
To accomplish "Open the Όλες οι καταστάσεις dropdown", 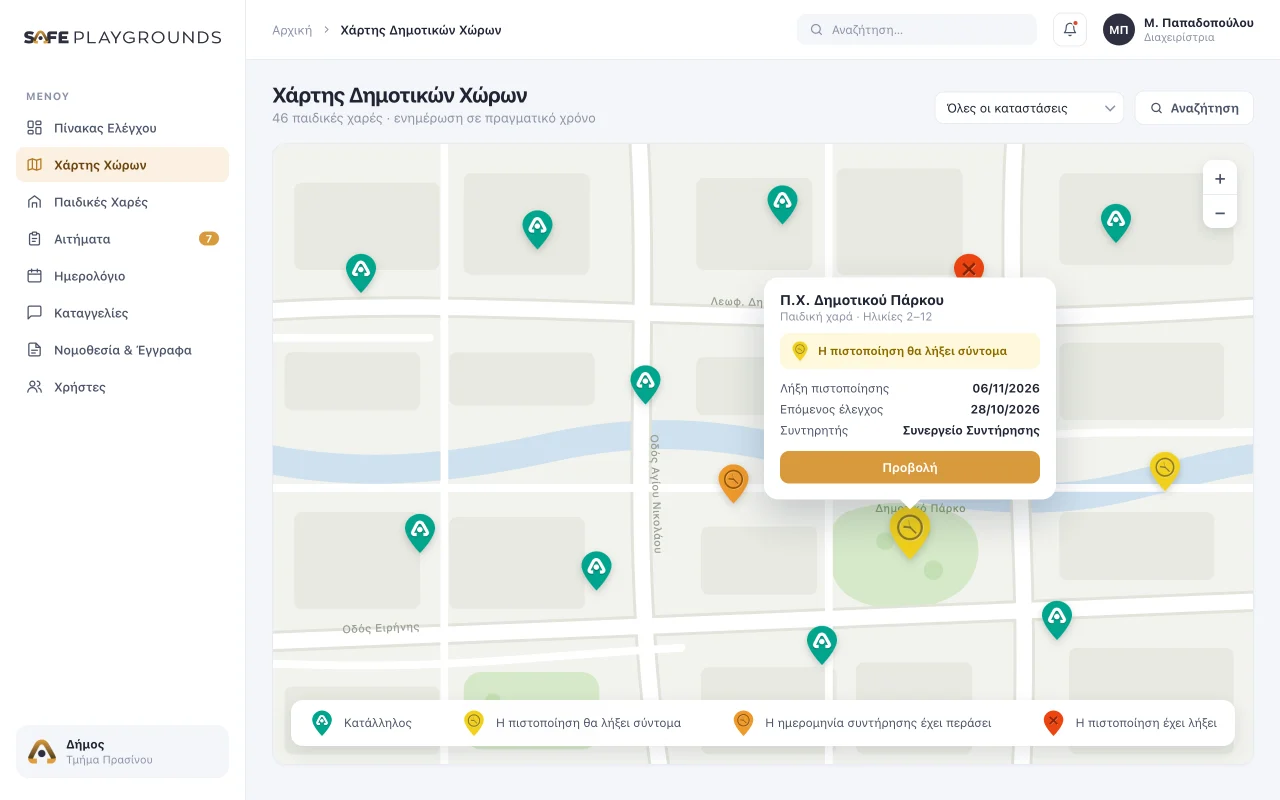I will click(x=1029, y=108).
